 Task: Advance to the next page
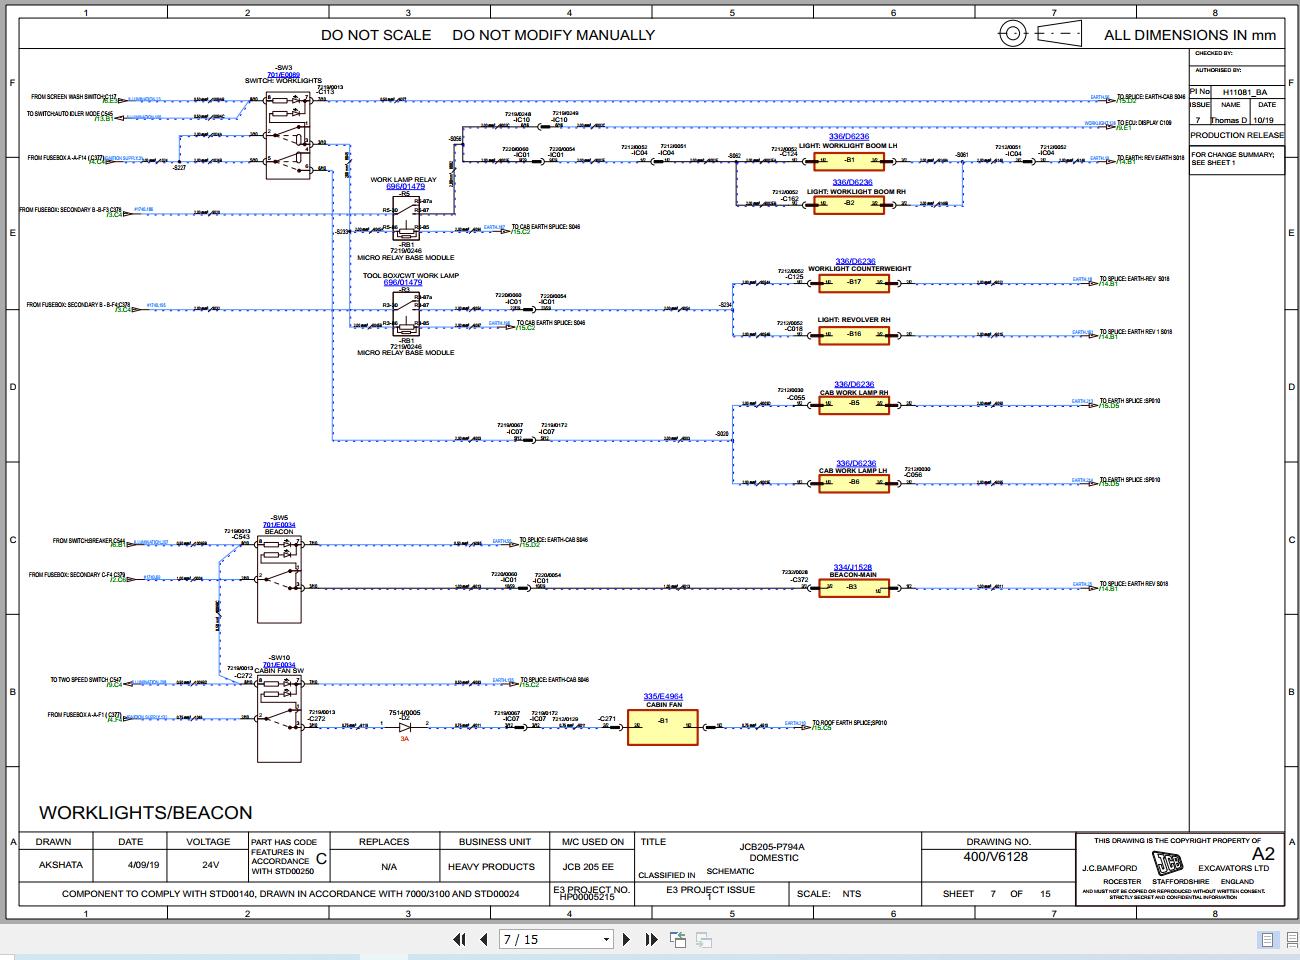(627, 939)
